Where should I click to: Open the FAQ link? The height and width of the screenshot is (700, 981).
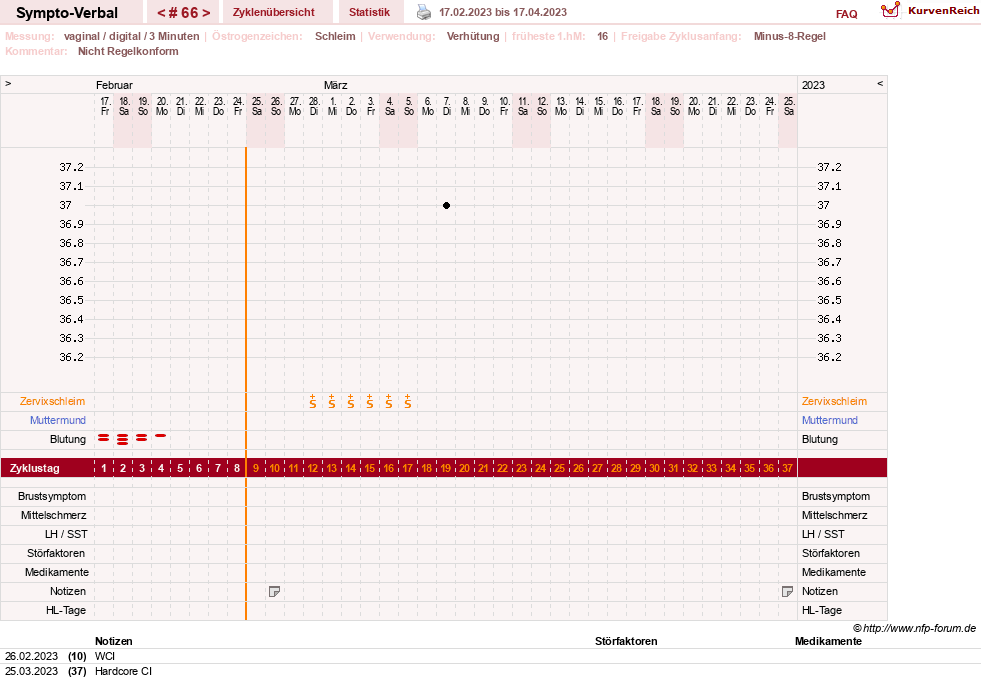(x=846, y=14)
